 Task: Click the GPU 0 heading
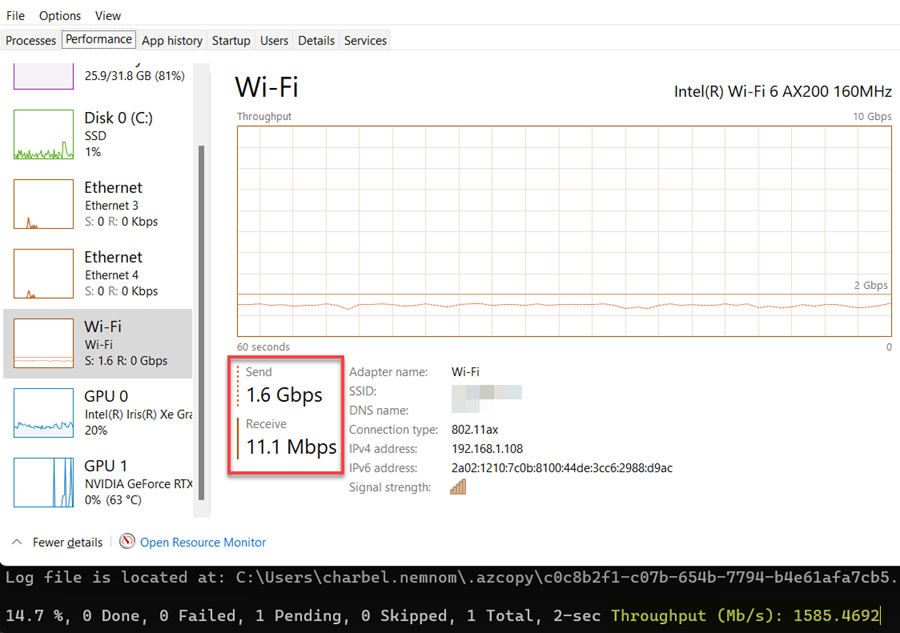[106, 396]
